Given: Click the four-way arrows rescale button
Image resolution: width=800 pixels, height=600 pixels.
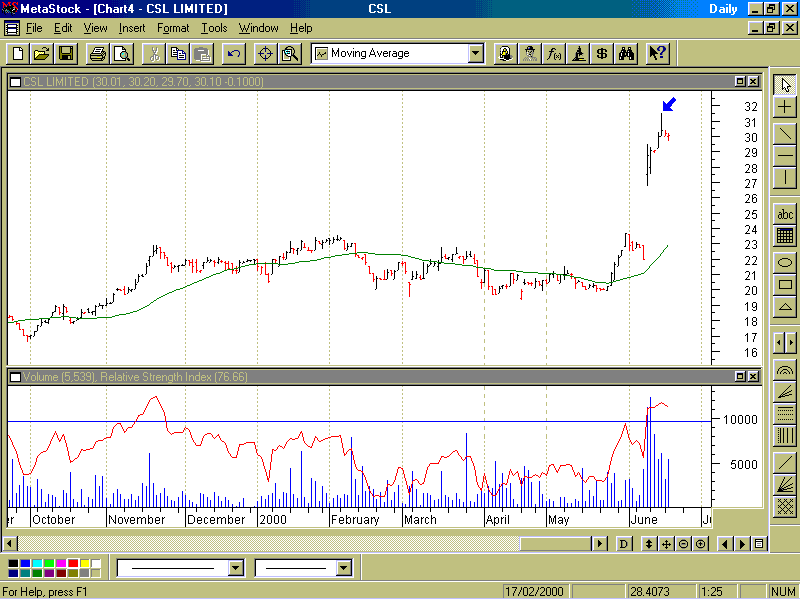Looking at the screenshot, I should [x=666, y=544].
